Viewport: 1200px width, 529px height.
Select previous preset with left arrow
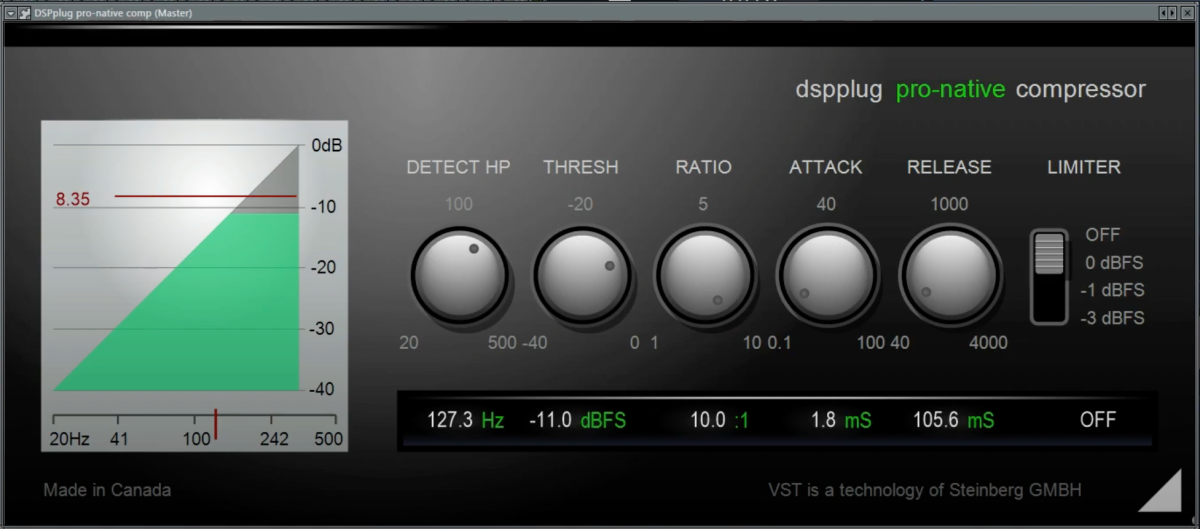[1162, 13]
